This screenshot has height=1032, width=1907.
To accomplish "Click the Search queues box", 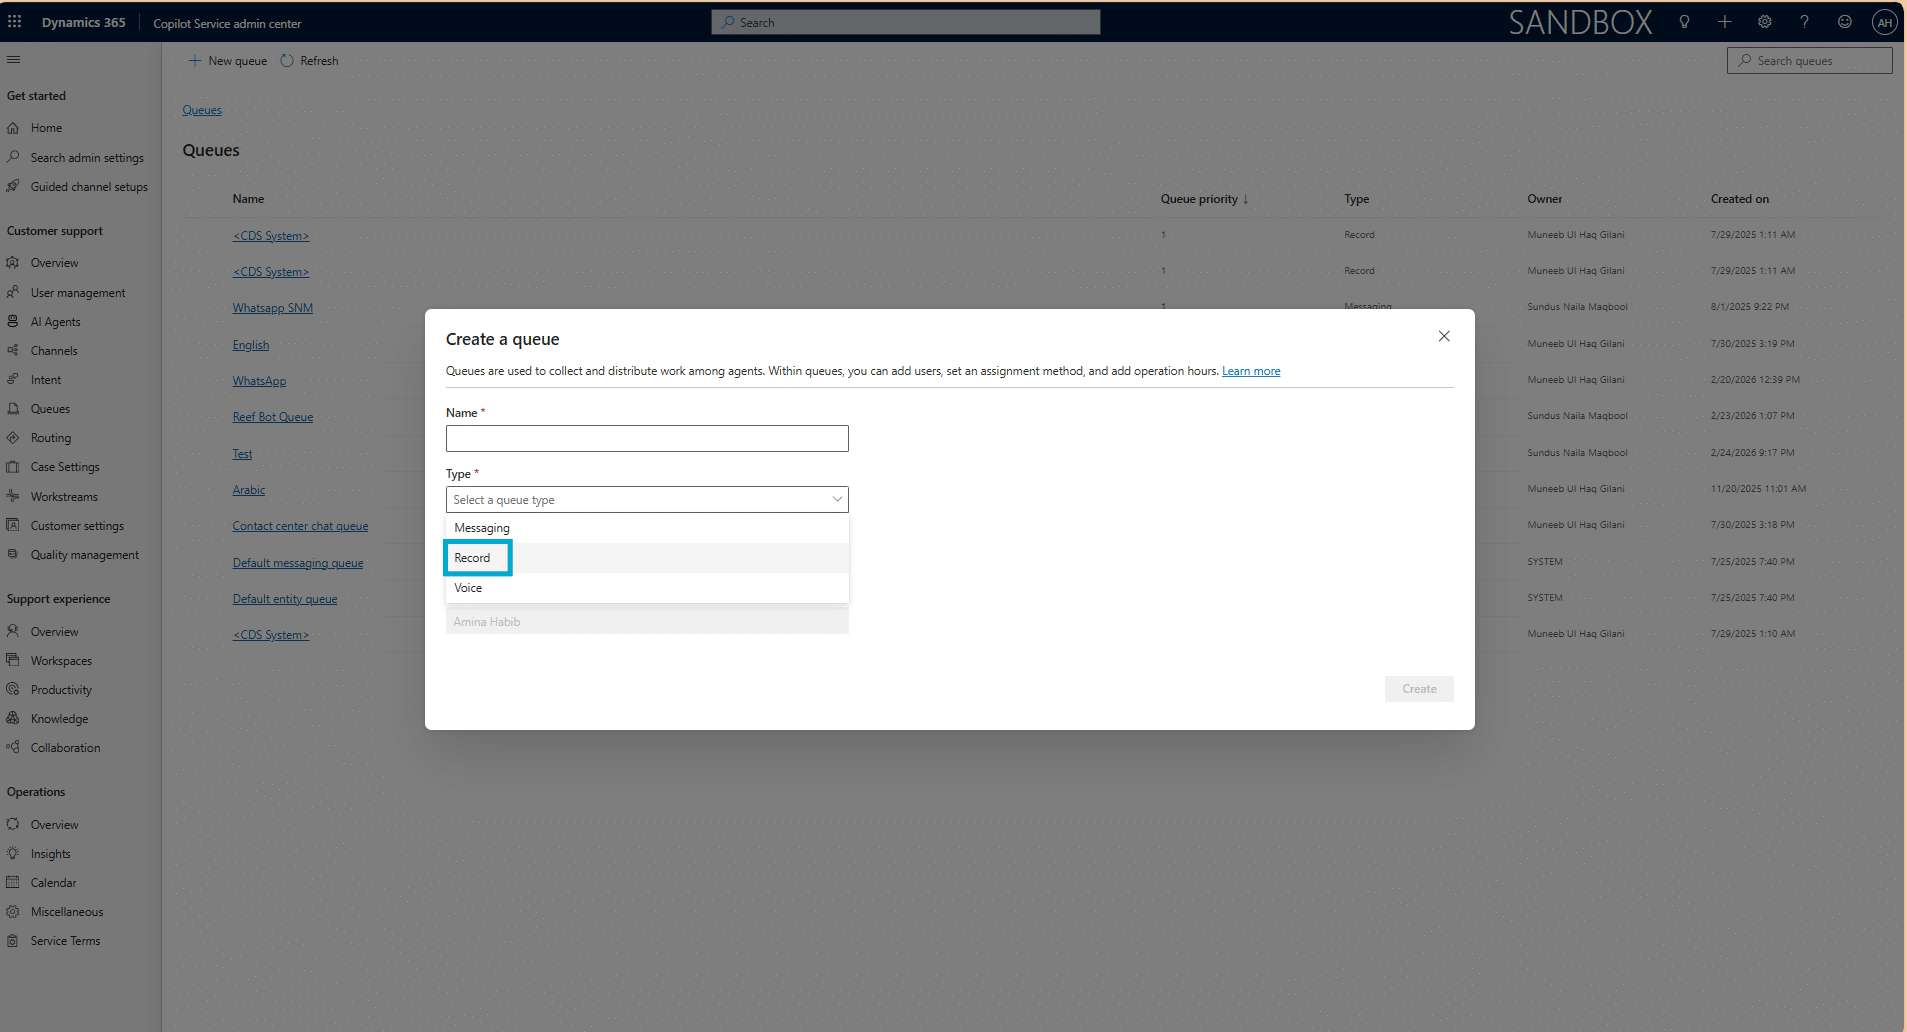I will click(1809, 61).
